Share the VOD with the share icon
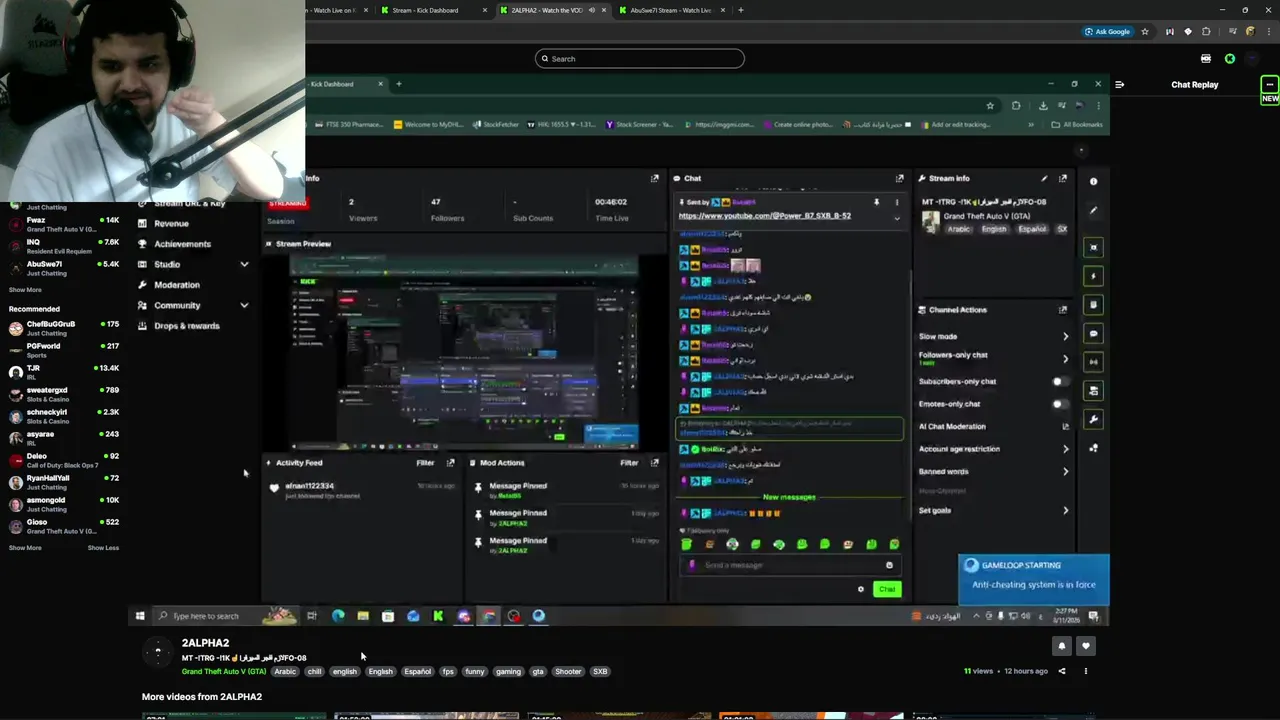Image resolution: width=1280 pixels, height=720 pixels. pyautogui.click(x=1062, y=671)
